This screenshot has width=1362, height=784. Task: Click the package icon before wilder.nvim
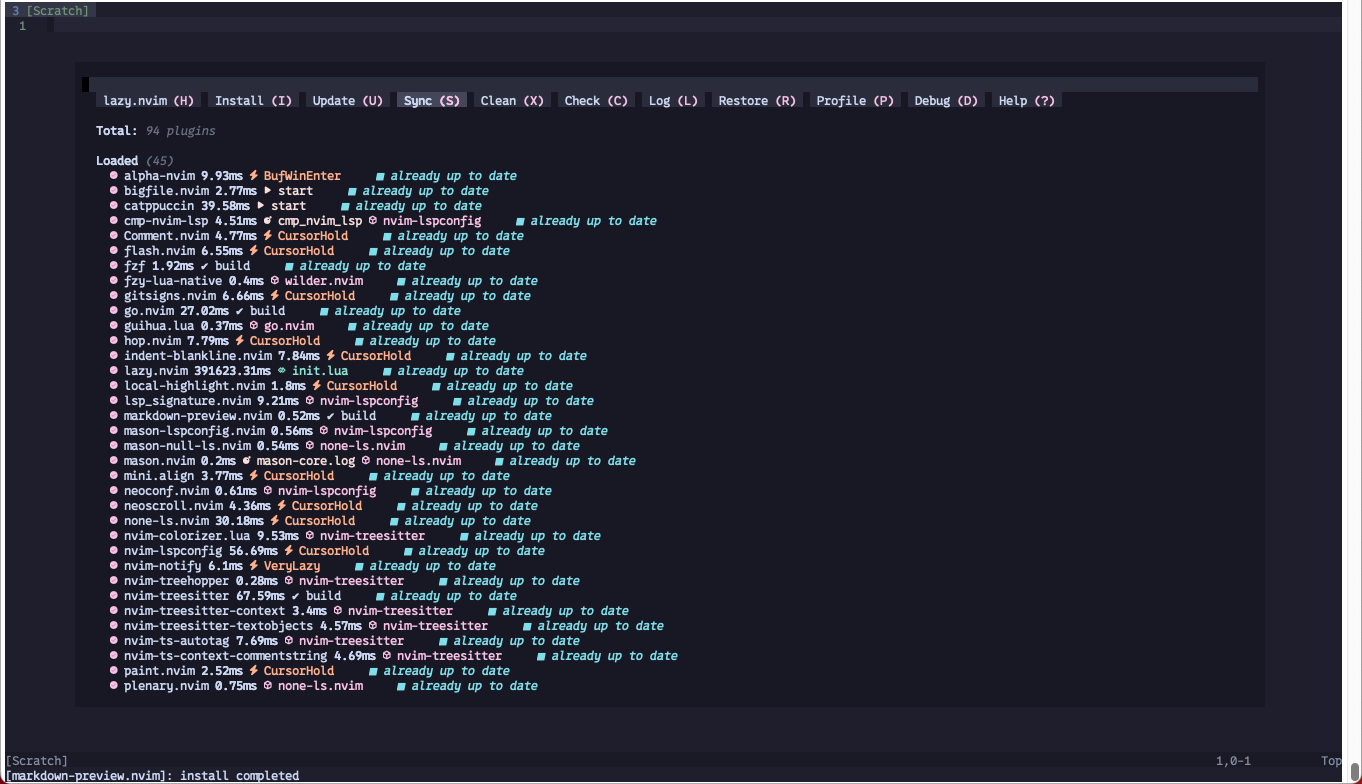275,281
